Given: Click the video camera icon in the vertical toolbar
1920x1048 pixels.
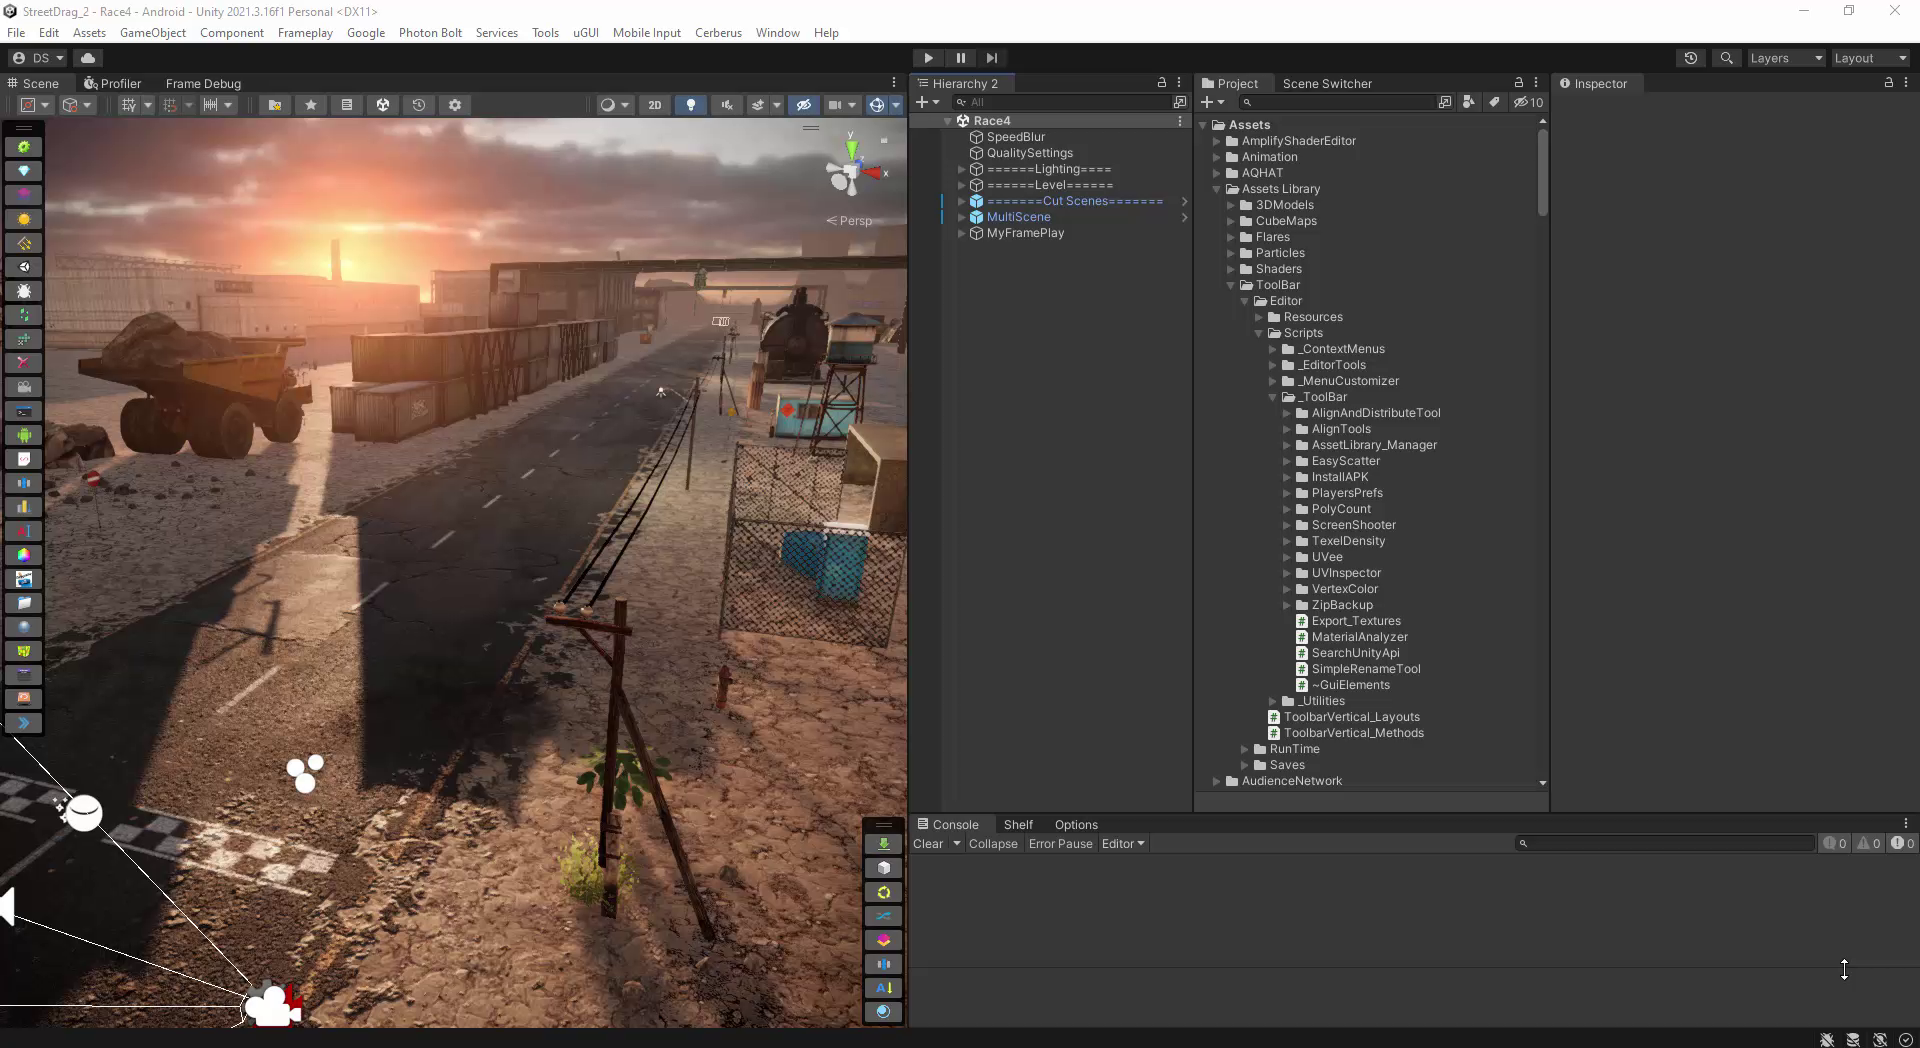Looking at the screenshot, I should tap(24, 387).
